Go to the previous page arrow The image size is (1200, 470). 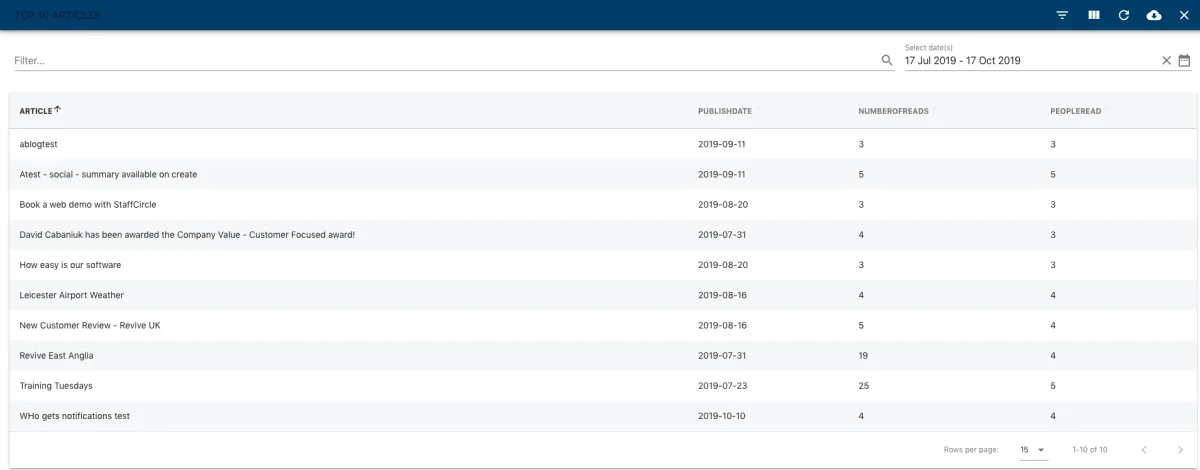coord(1144,450)
